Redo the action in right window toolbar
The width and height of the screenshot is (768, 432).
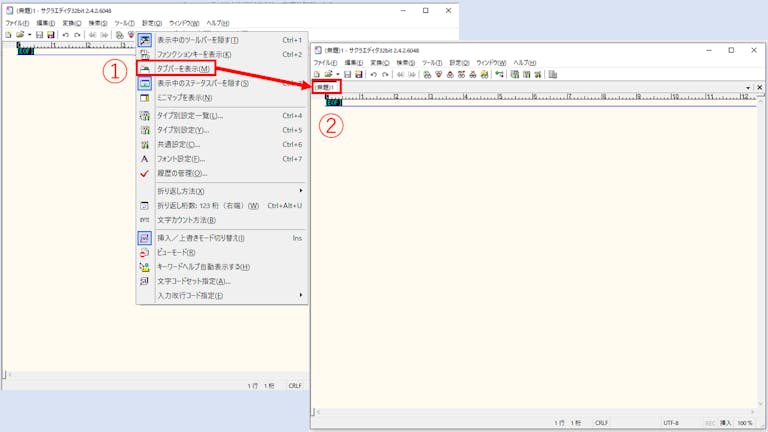coord(385,74)
